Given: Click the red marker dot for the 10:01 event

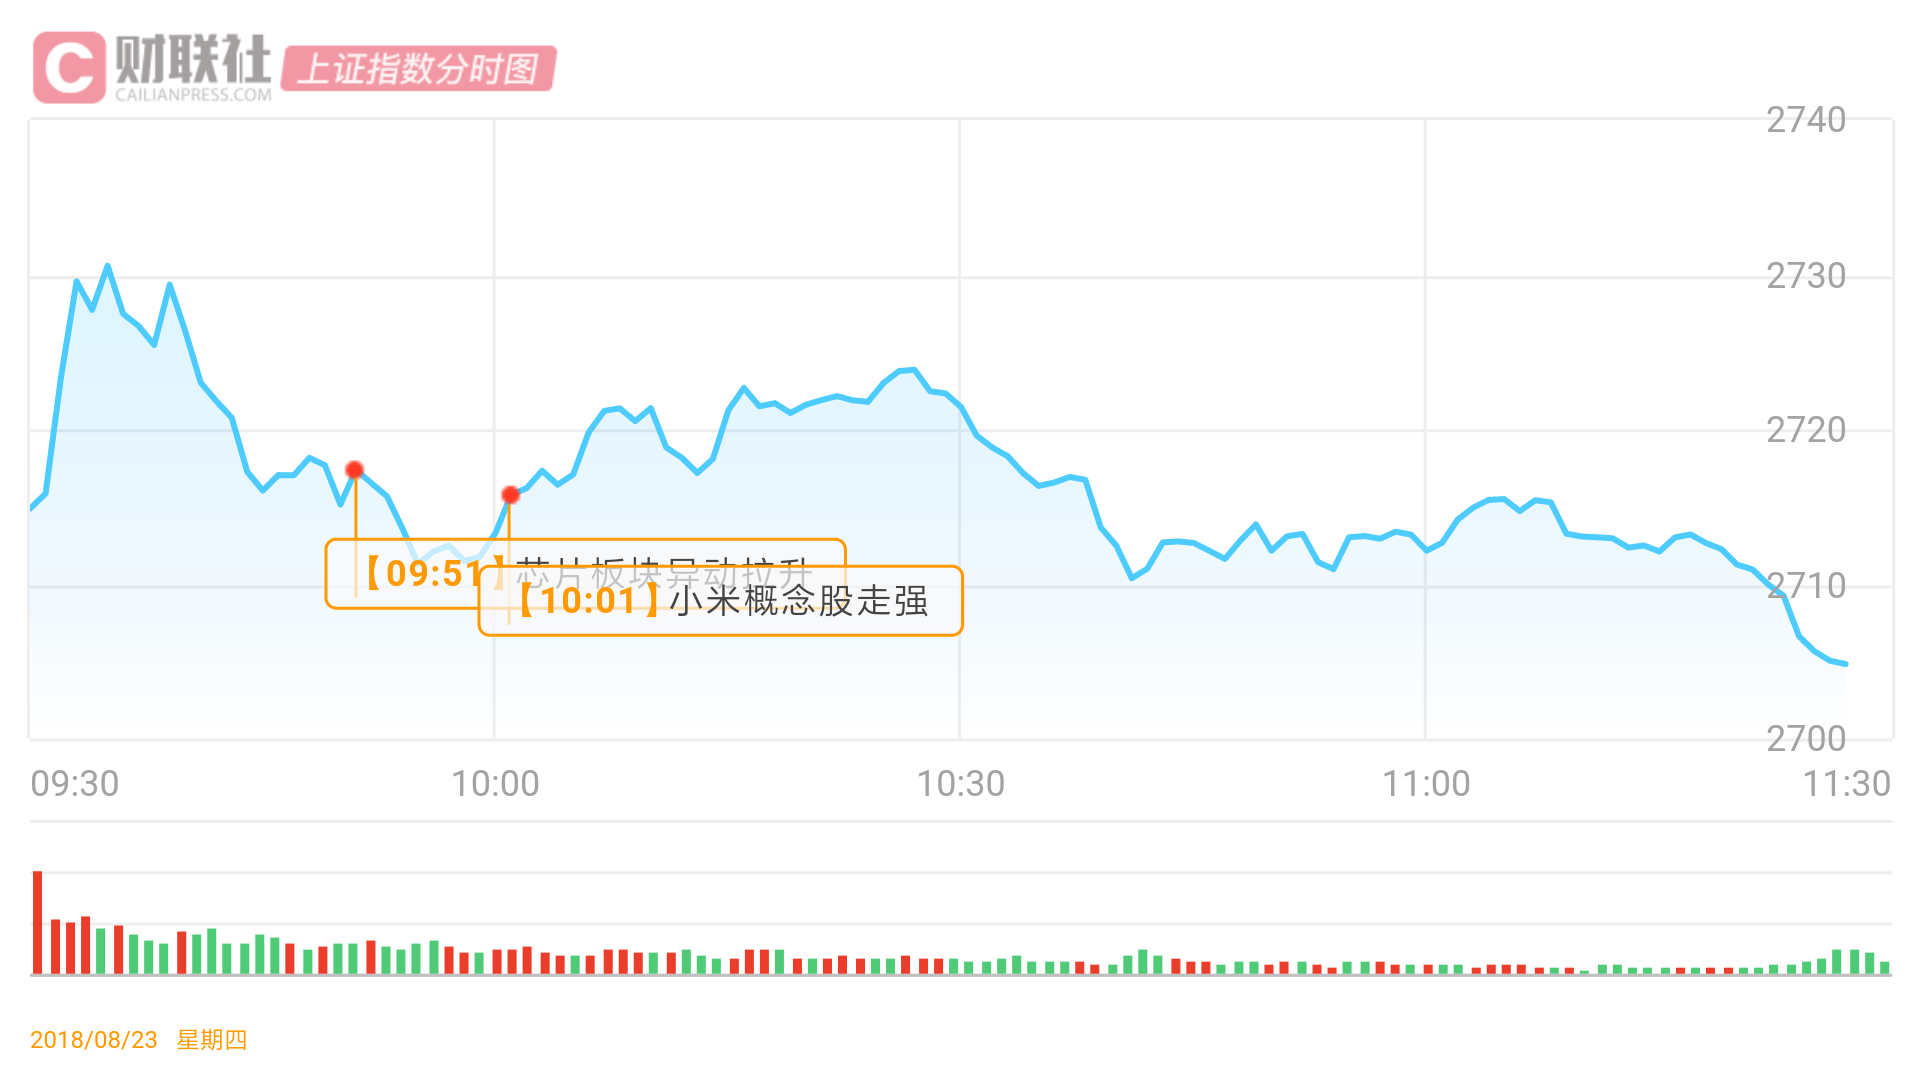Looking at the screenshot, I should (x=510, y=495).
